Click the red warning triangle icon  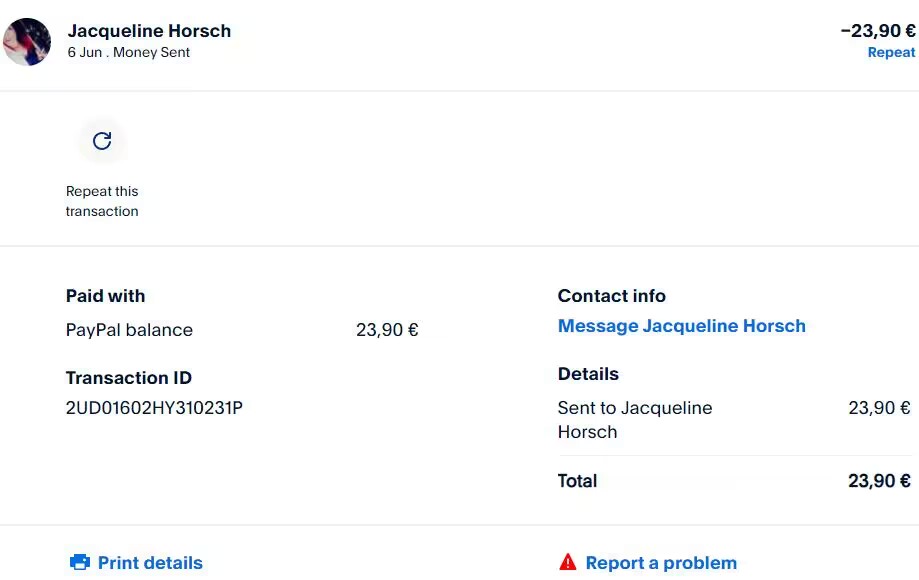[x=568, y=563]
